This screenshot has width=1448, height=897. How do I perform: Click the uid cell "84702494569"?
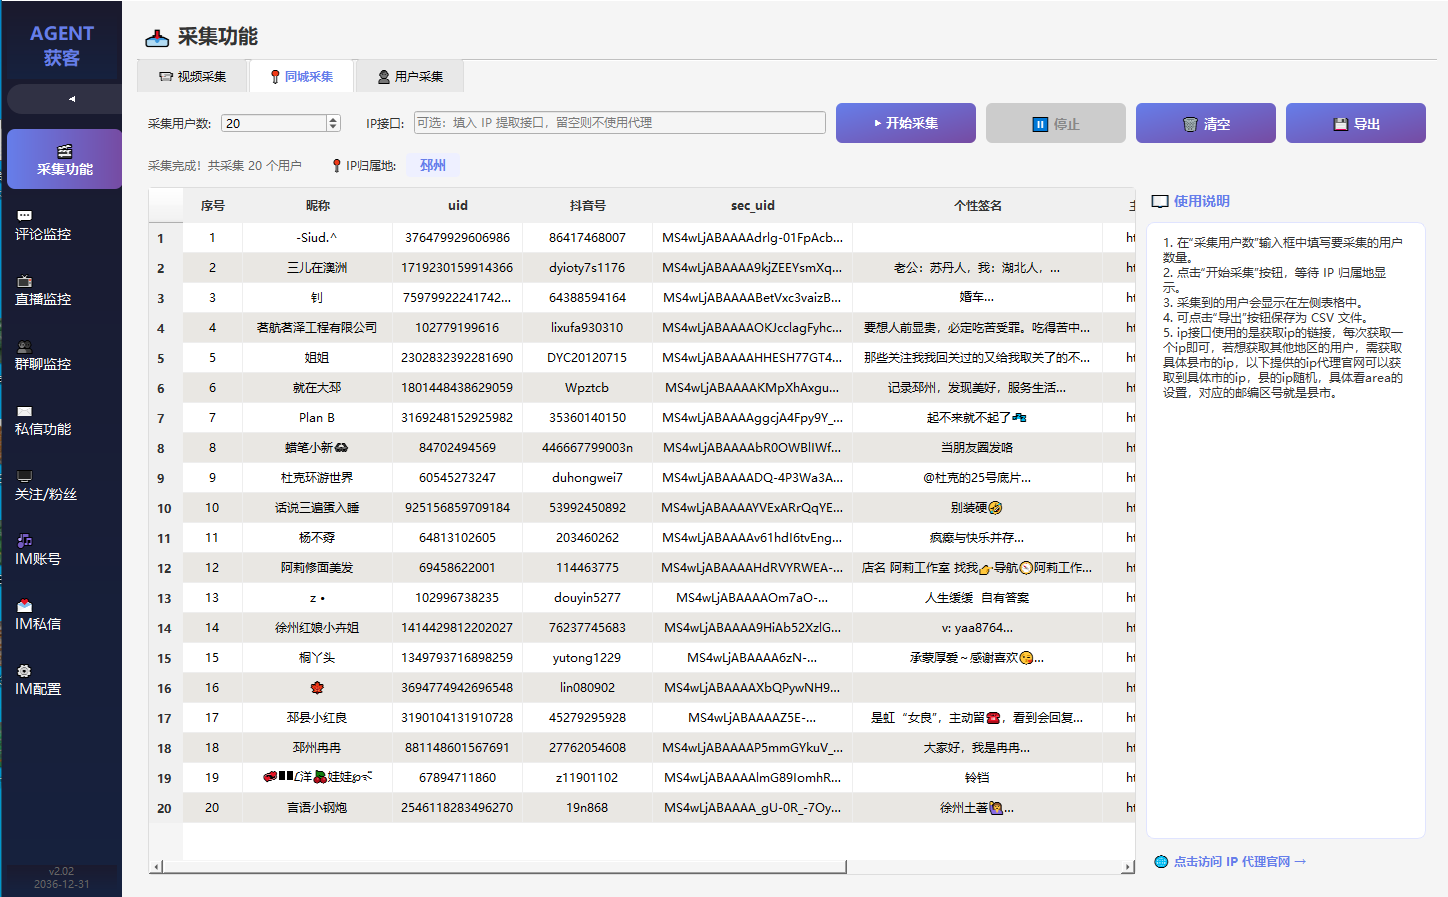457,448
